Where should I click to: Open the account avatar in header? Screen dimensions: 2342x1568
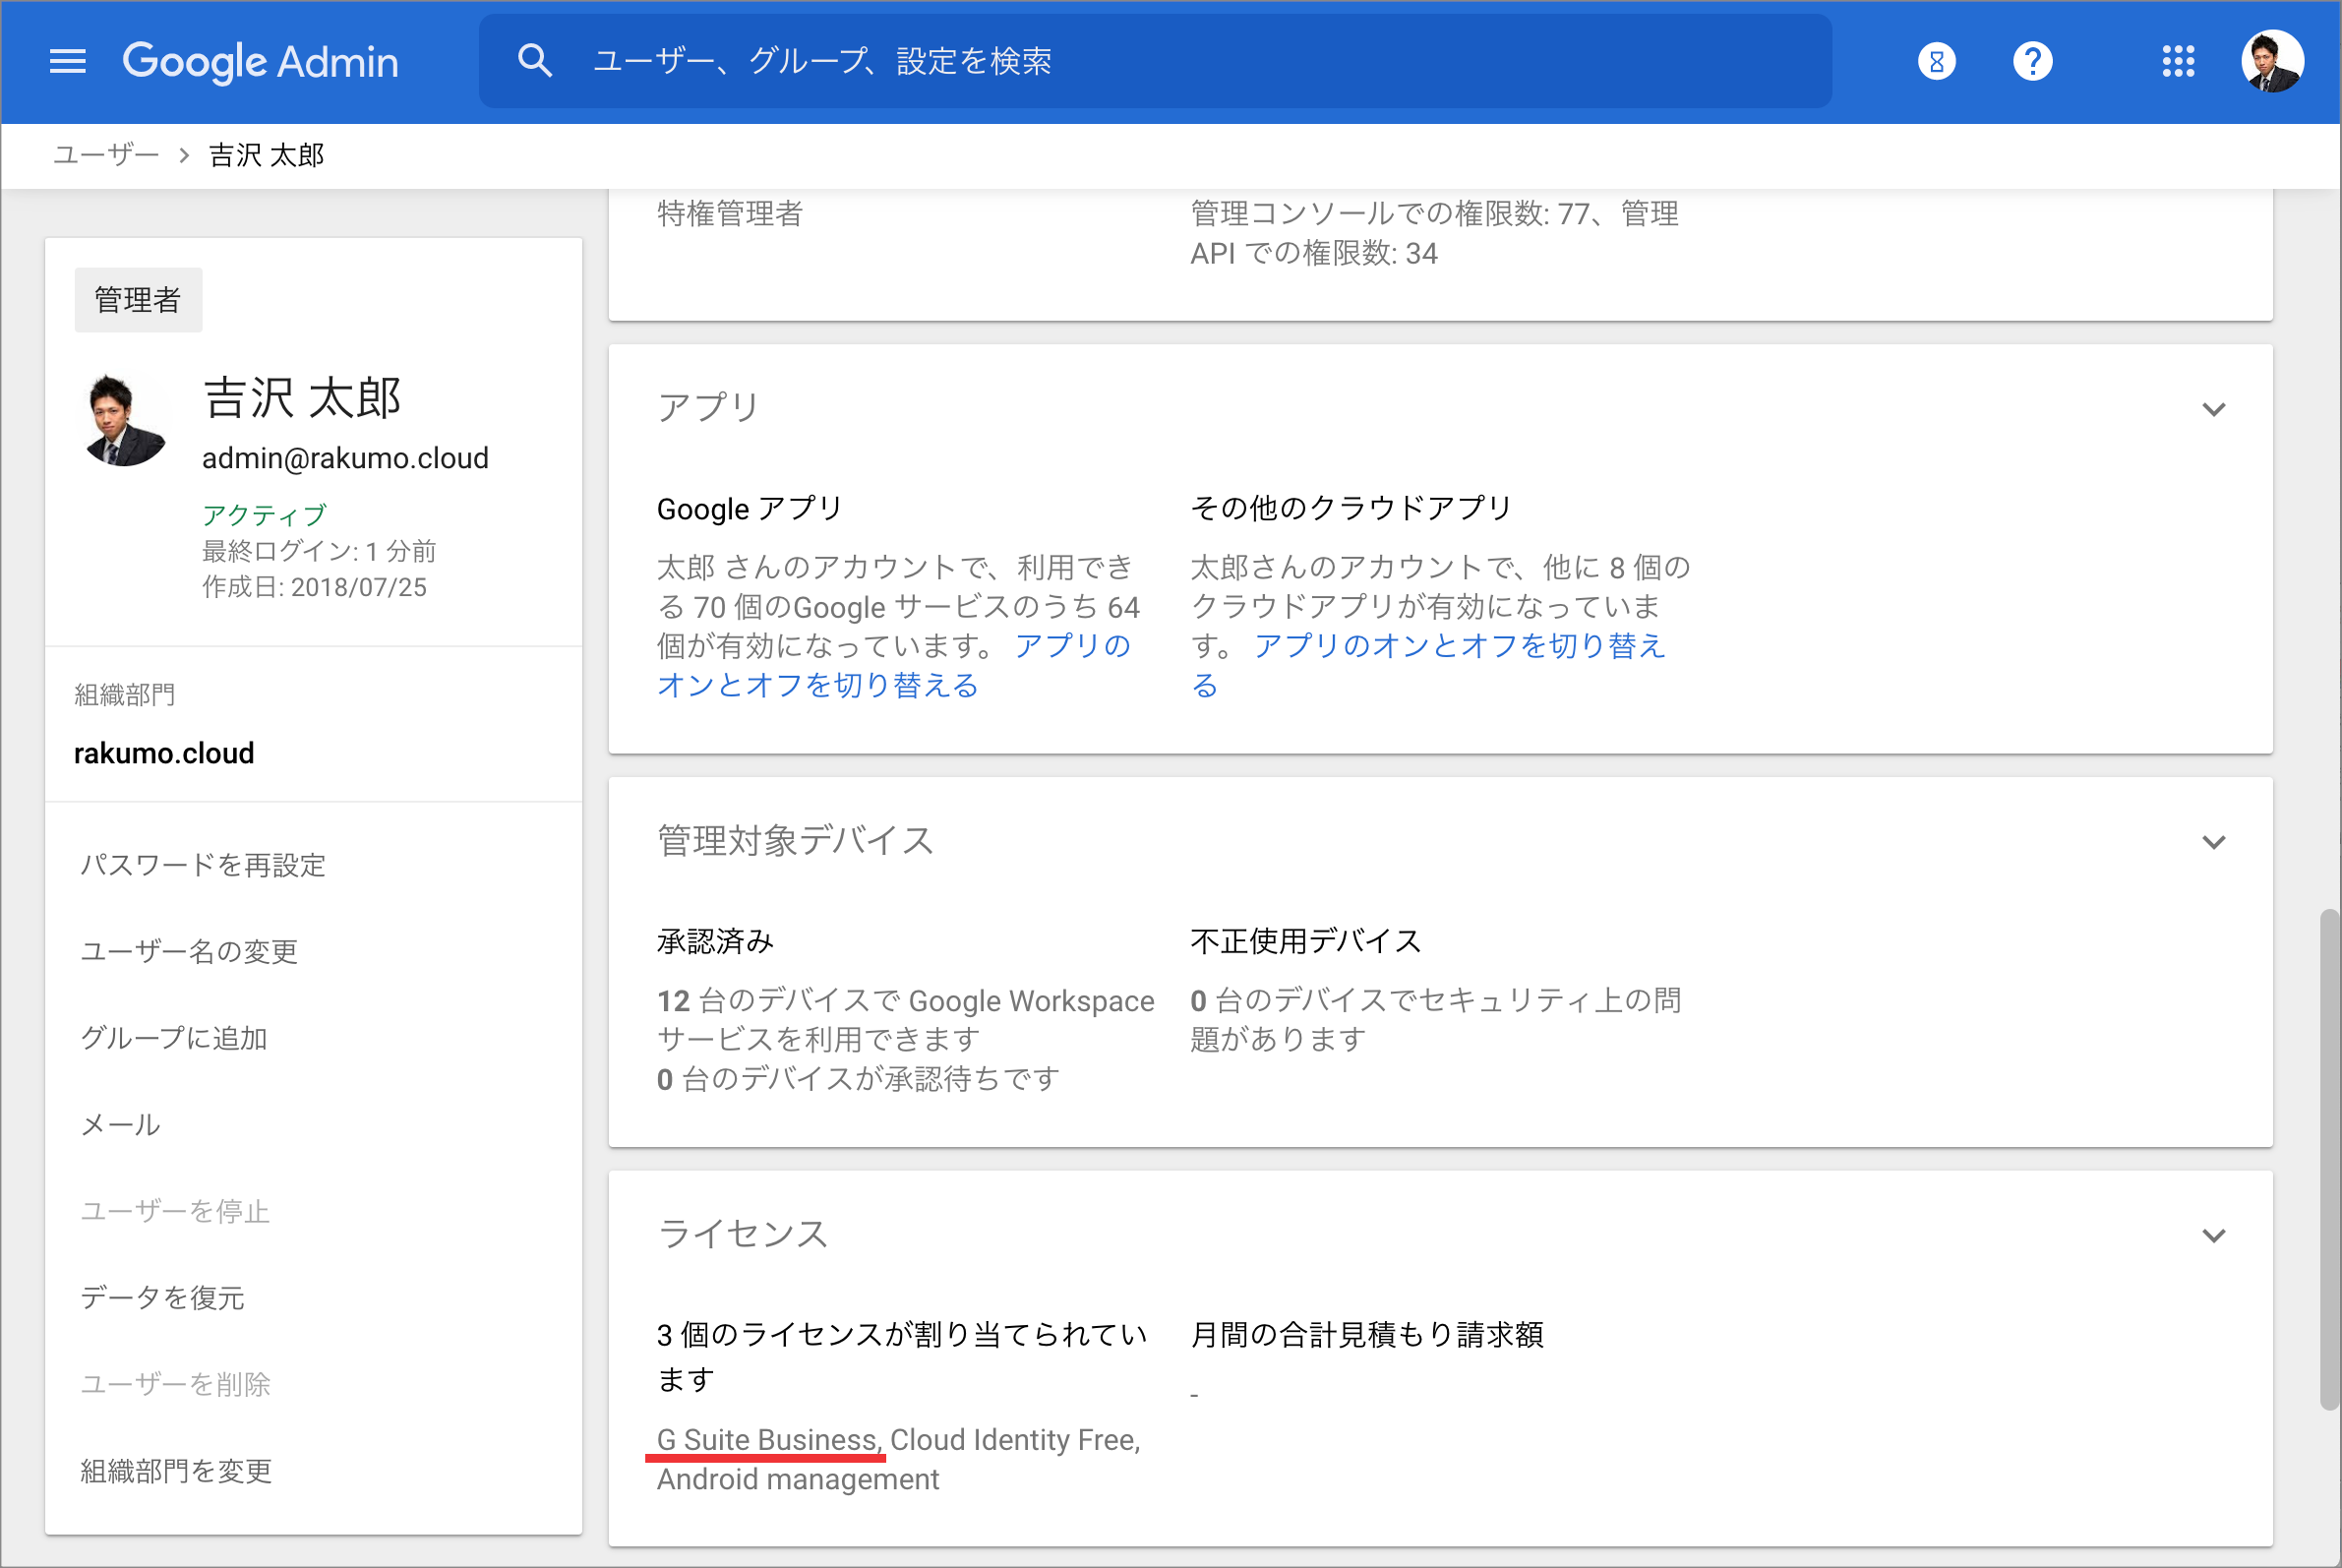(2272, 62)
